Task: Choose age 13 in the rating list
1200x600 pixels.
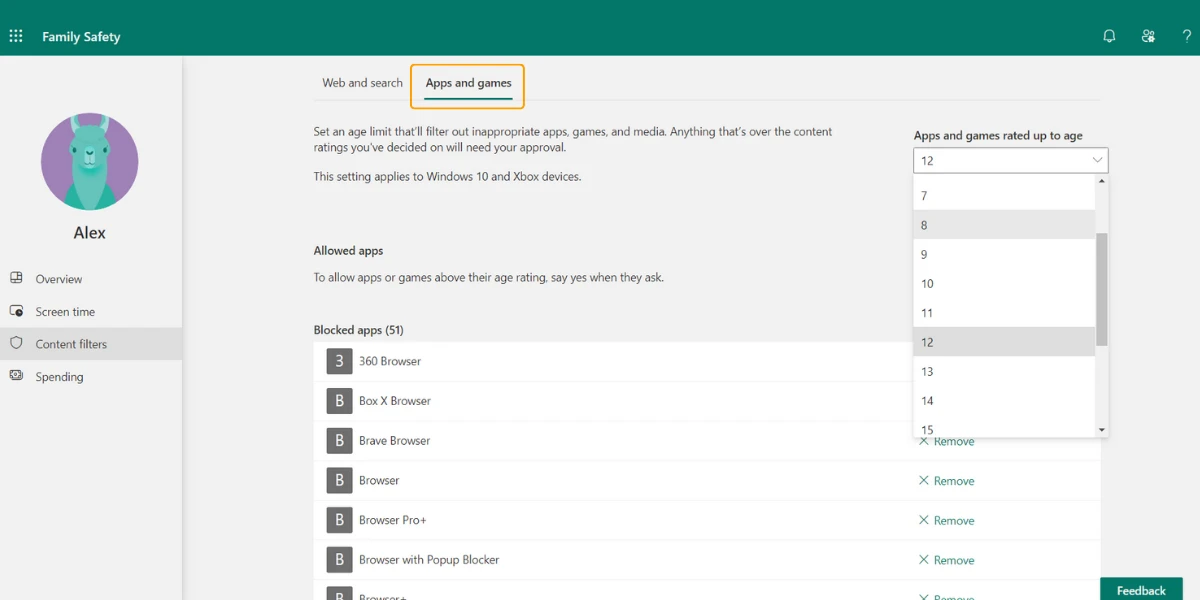Action: point(1004,372)
